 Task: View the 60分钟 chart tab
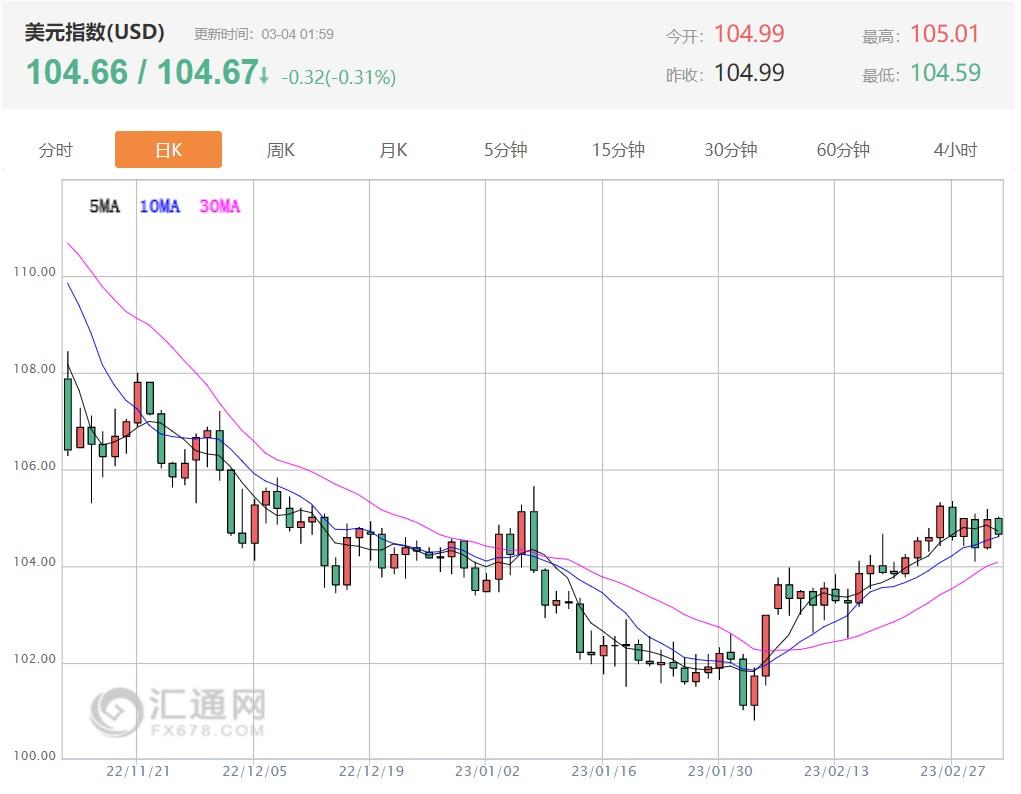pos(843,150)
